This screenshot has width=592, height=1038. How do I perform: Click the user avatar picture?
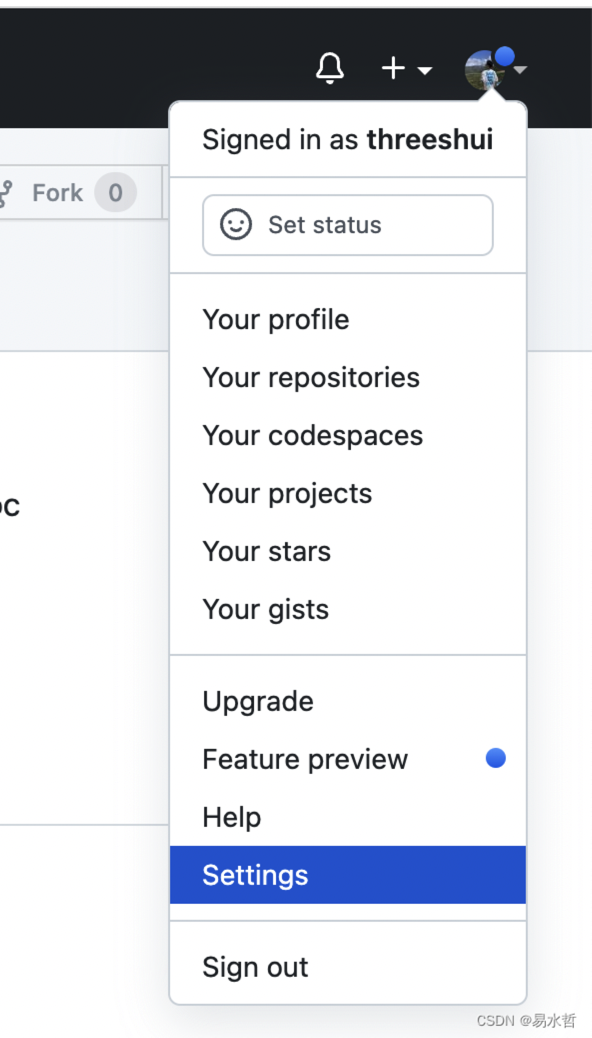[485, 70]
